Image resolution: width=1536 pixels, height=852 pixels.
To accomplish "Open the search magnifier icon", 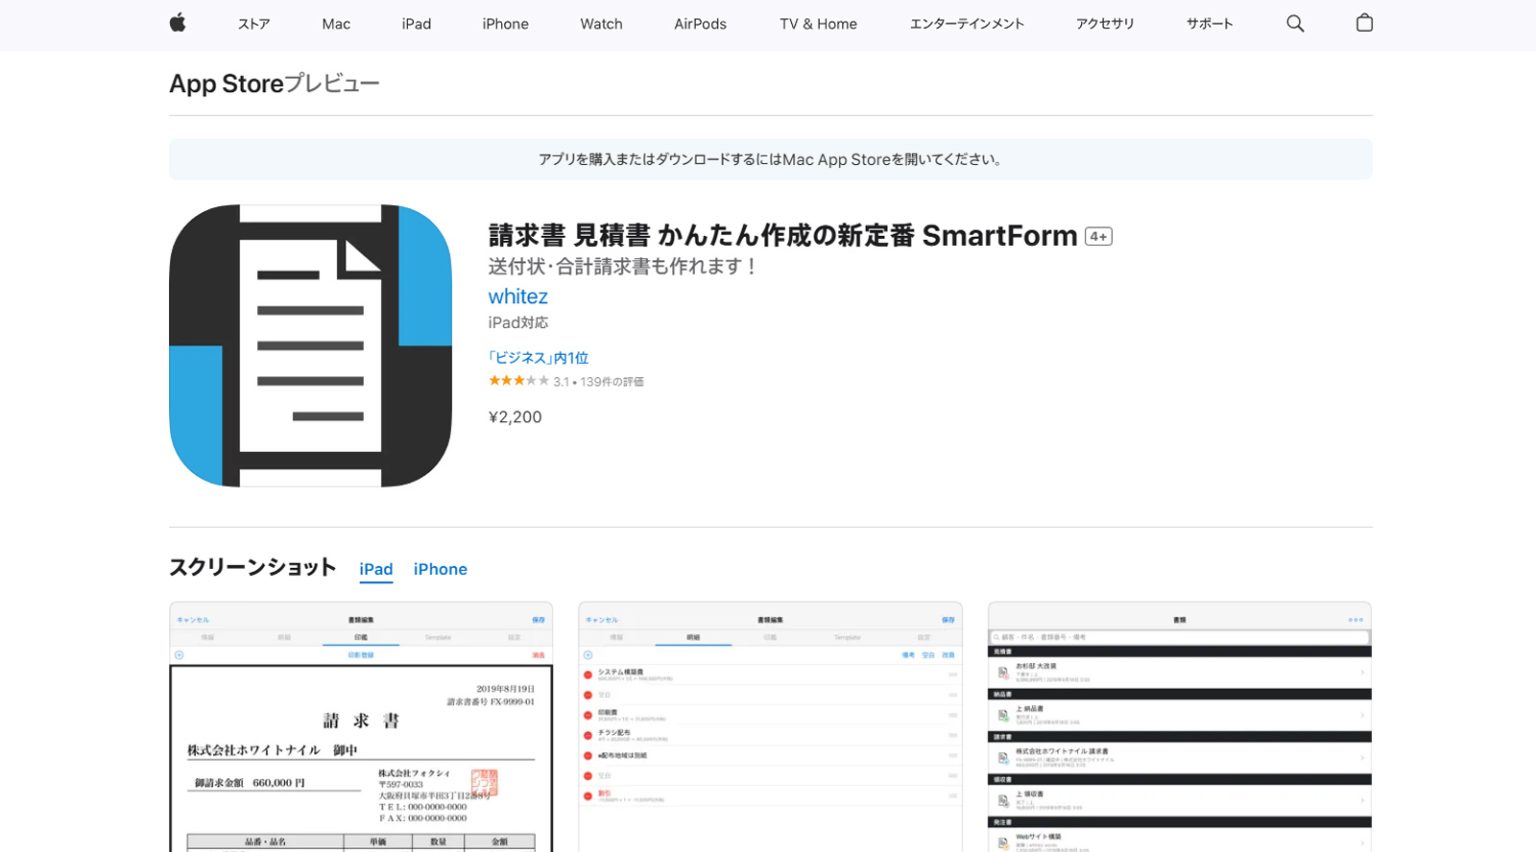I will pyautogui.click(x=1295, y=23).
